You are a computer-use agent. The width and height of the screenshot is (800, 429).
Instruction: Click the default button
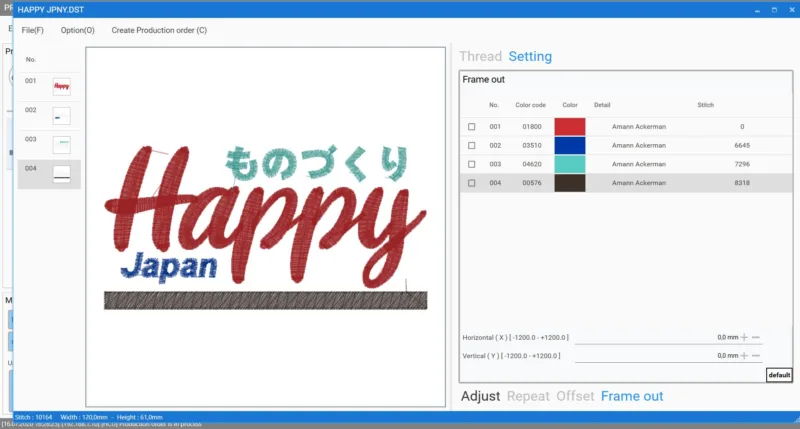(779, 375)
